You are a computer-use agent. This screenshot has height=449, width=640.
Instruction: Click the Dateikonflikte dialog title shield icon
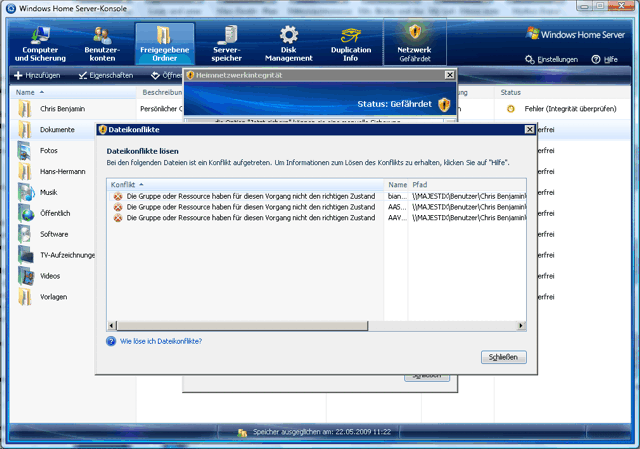coord(102,129)
